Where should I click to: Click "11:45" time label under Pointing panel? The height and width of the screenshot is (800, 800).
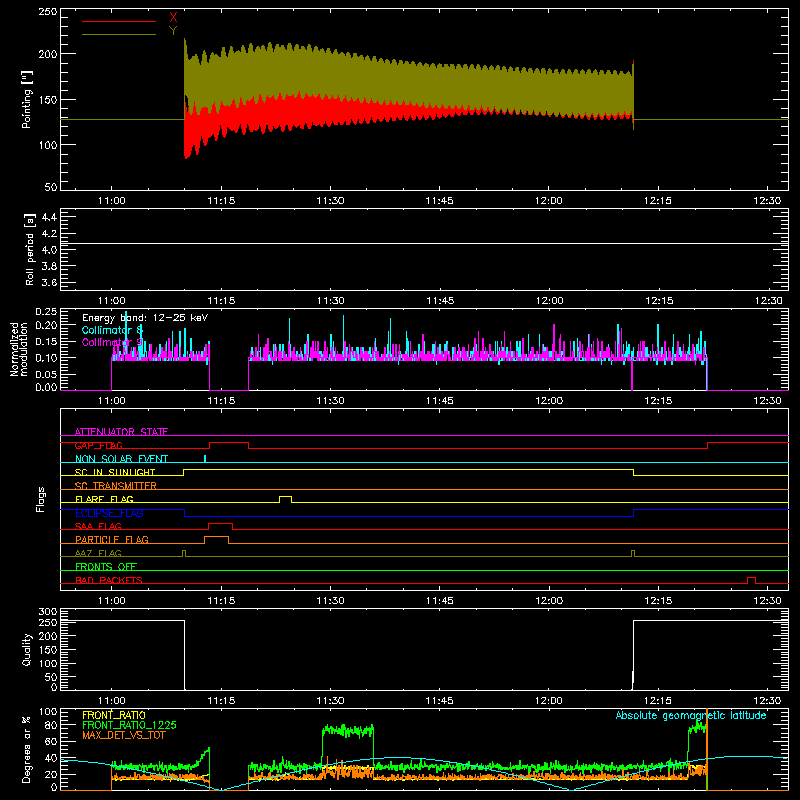pyautogui.click(x=440, y=201)
